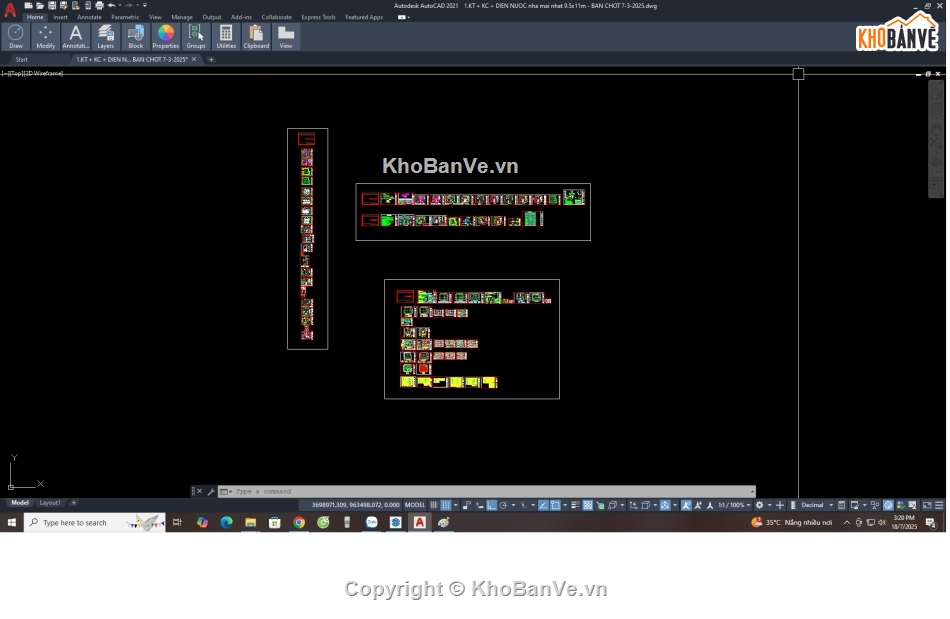Open the Draw ribbon panel
This screenshot has height=619, width=950.
[x=16, y=36]
